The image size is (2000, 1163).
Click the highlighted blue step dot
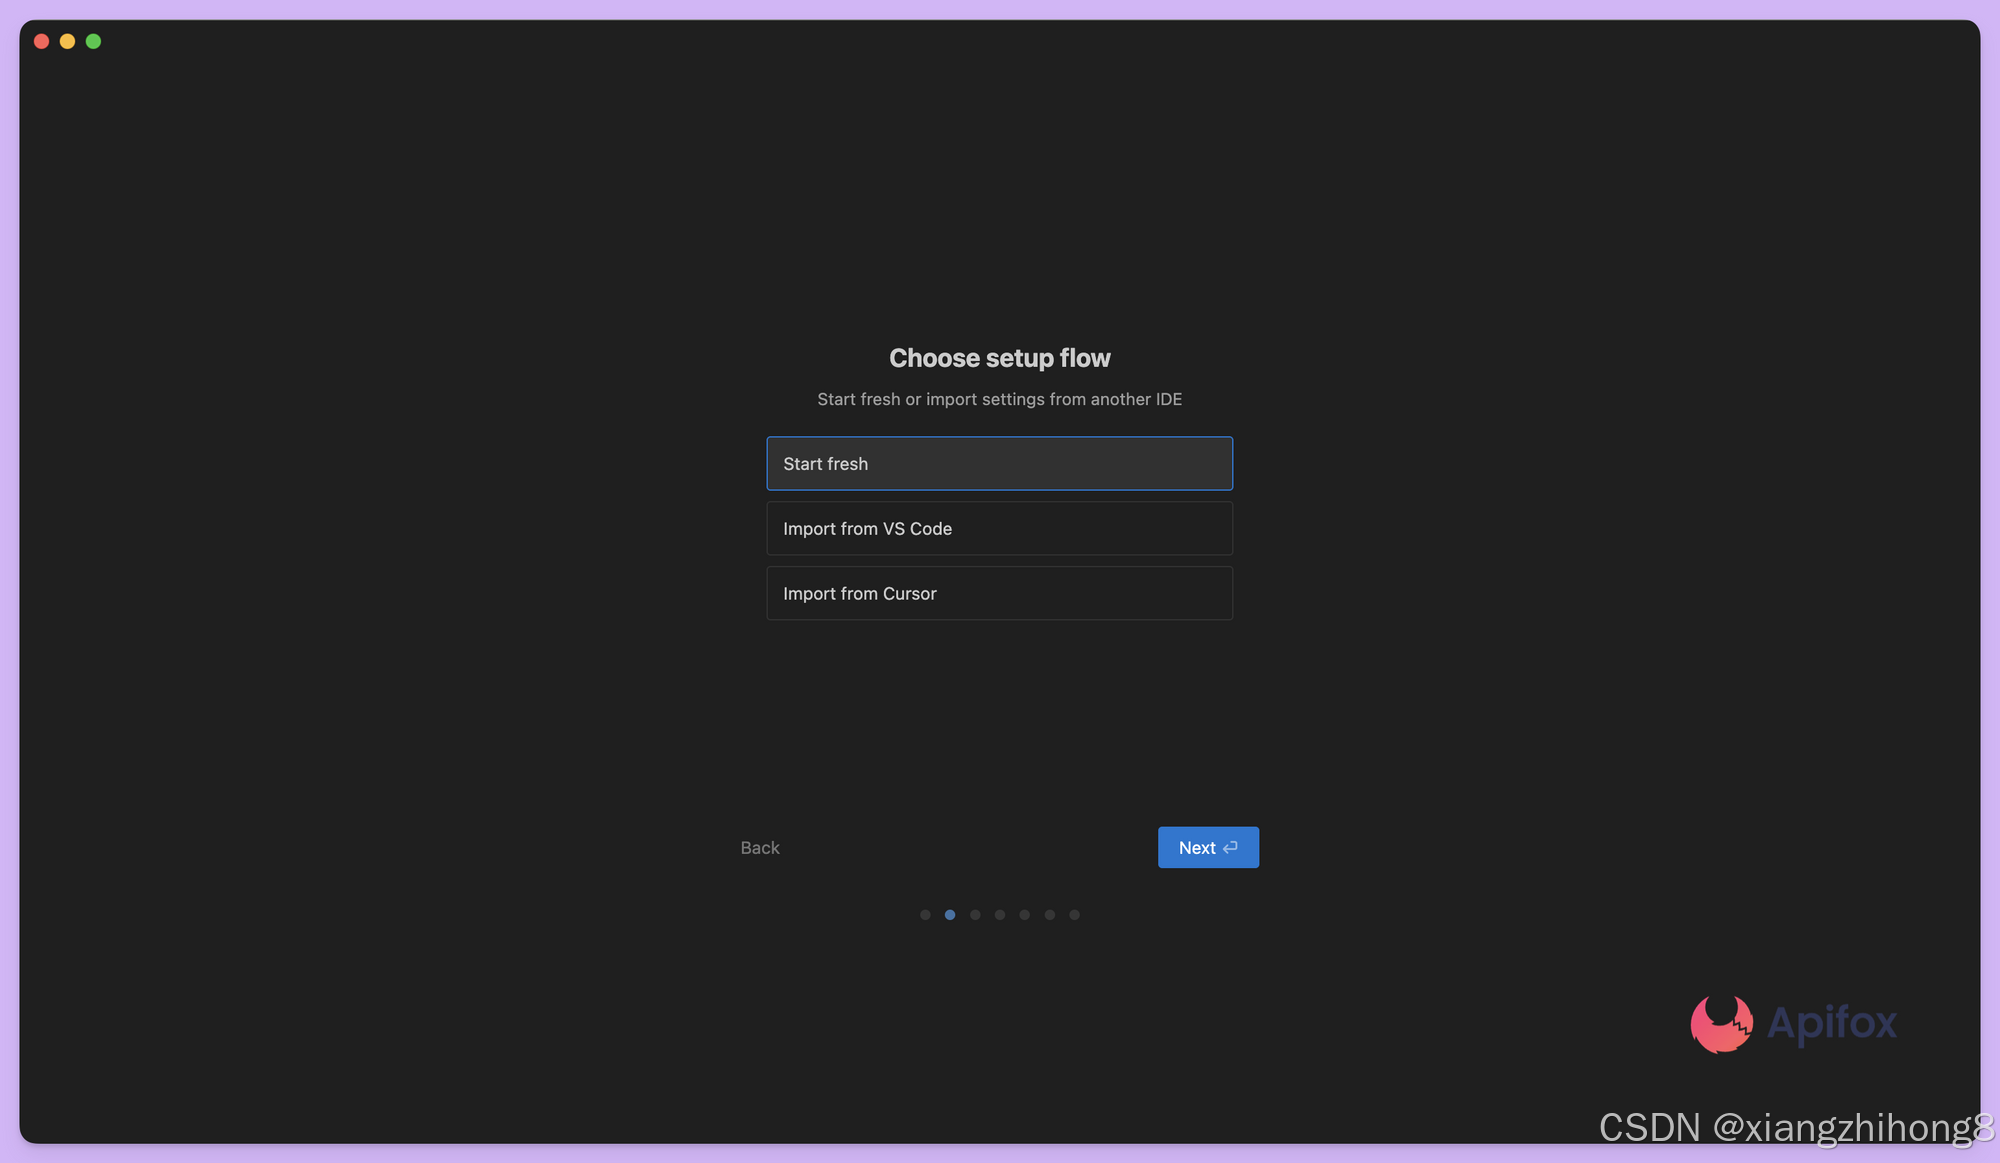(x=950, y=914)
